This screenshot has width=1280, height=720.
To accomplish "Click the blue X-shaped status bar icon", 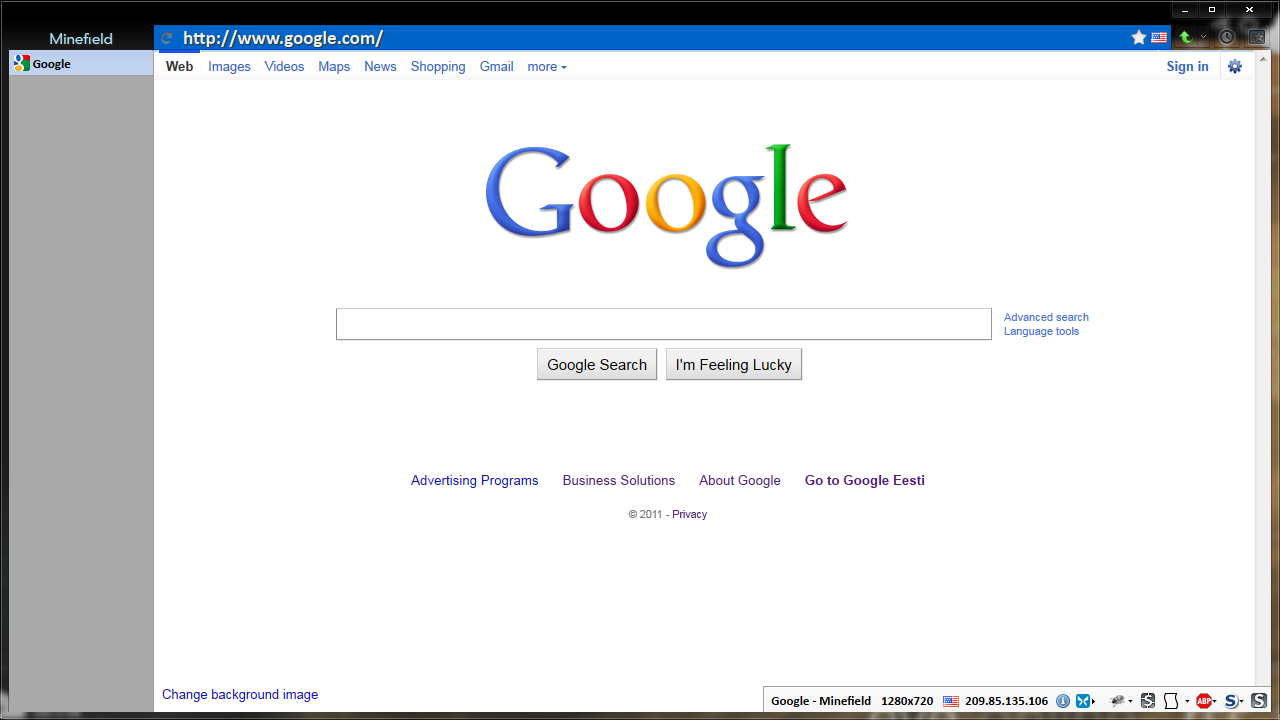I will tap(1083, 701).
